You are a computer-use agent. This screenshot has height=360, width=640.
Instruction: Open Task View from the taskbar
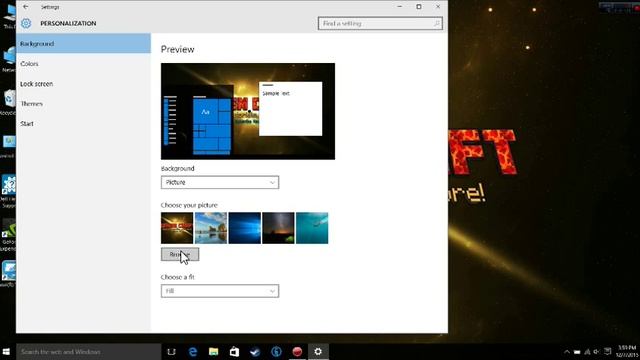click(171, 351)
